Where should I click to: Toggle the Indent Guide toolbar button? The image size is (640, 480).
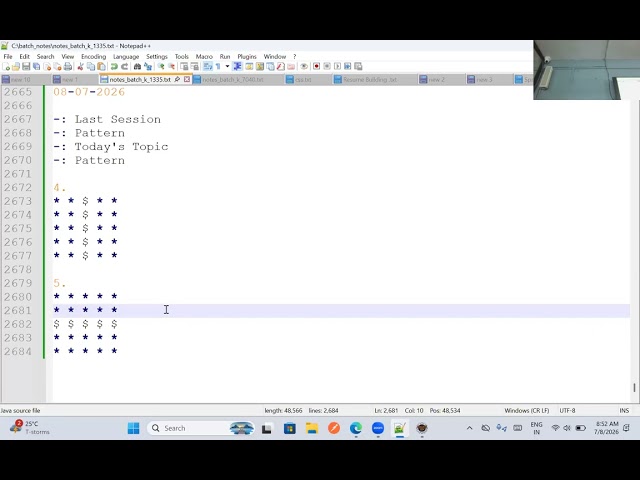[x=238, y=66]
